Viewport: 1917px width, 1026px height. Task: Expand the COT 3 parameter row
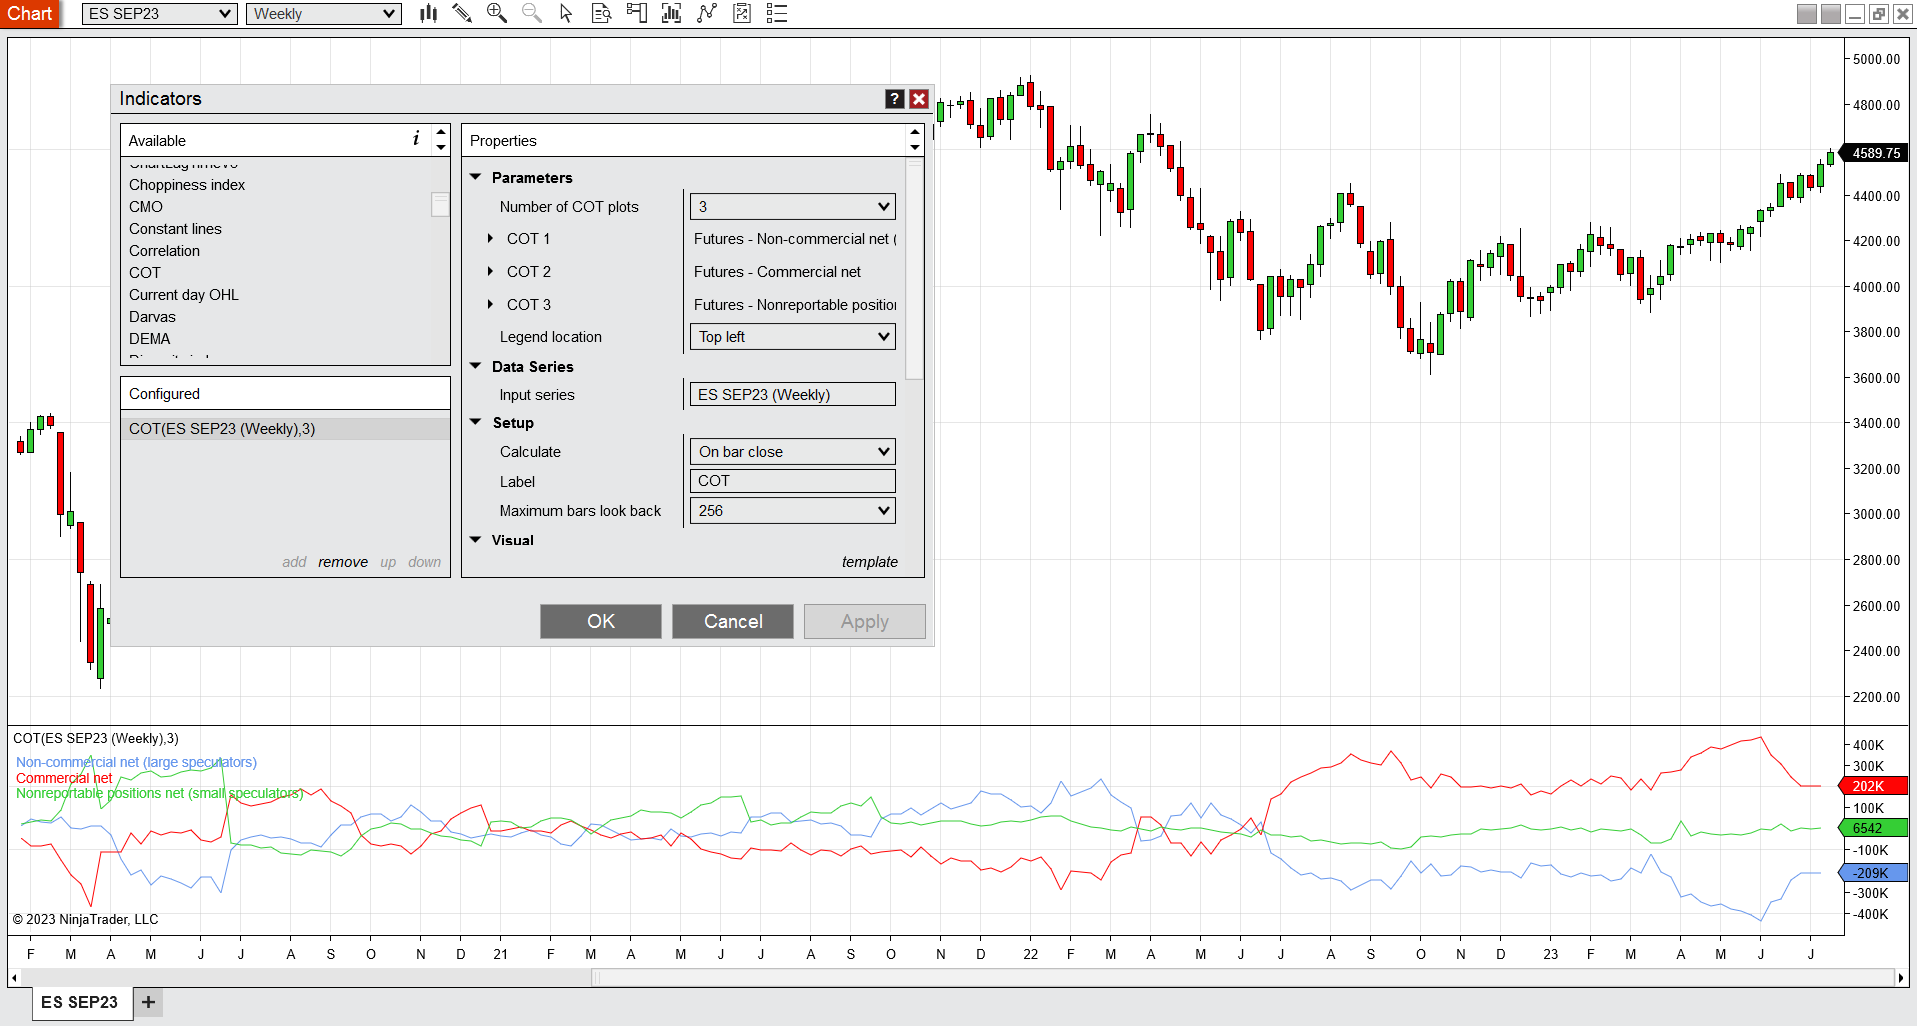pos(490,304)
